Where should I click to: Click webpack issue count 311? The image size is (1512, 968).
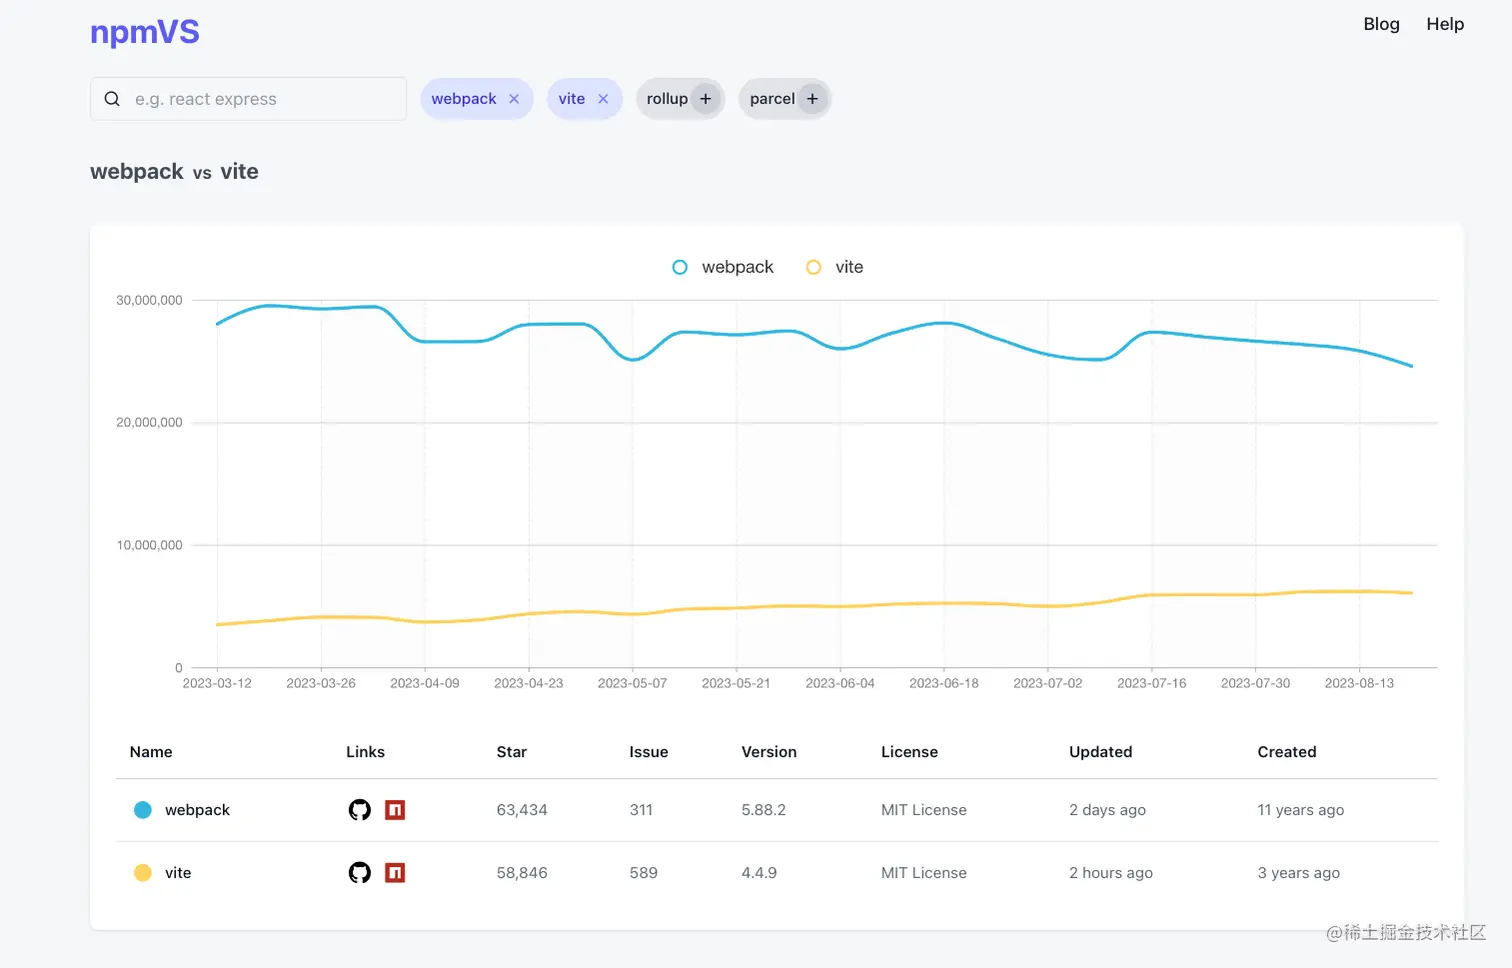(x=641, y=810)
